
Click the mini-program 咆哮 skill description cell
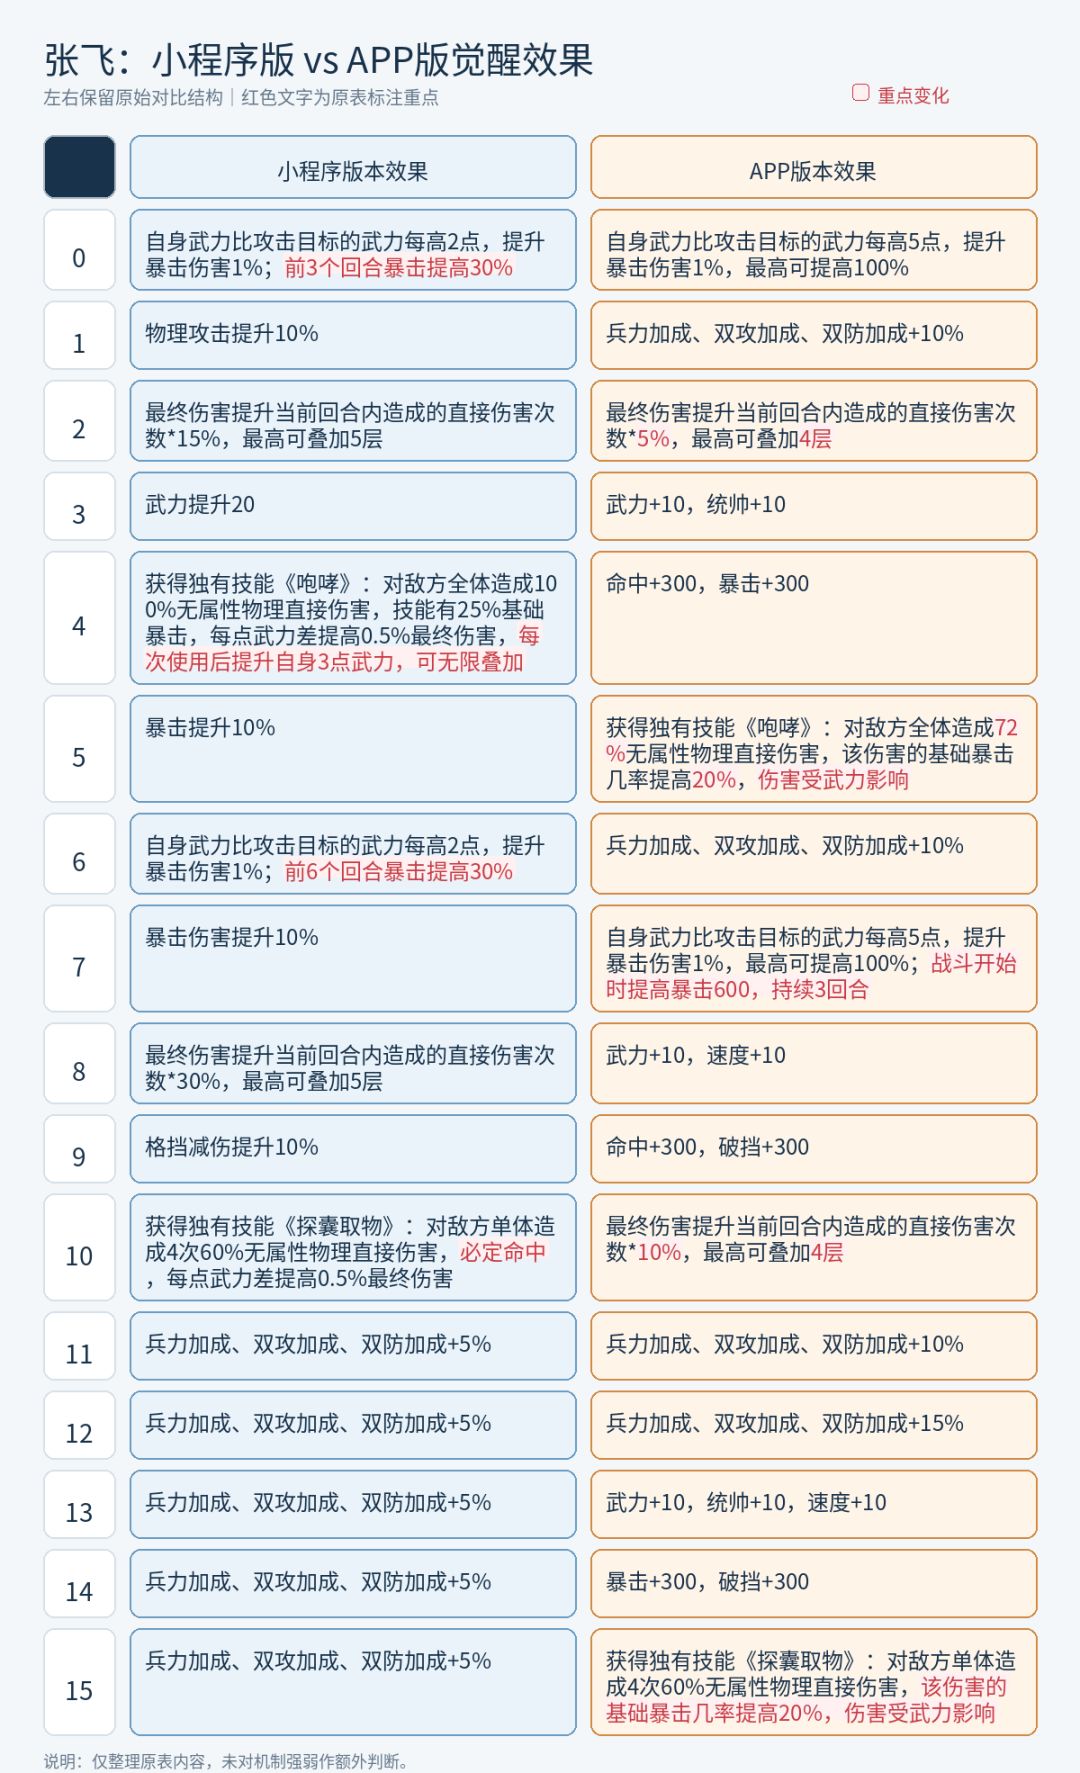coord(353,618)
